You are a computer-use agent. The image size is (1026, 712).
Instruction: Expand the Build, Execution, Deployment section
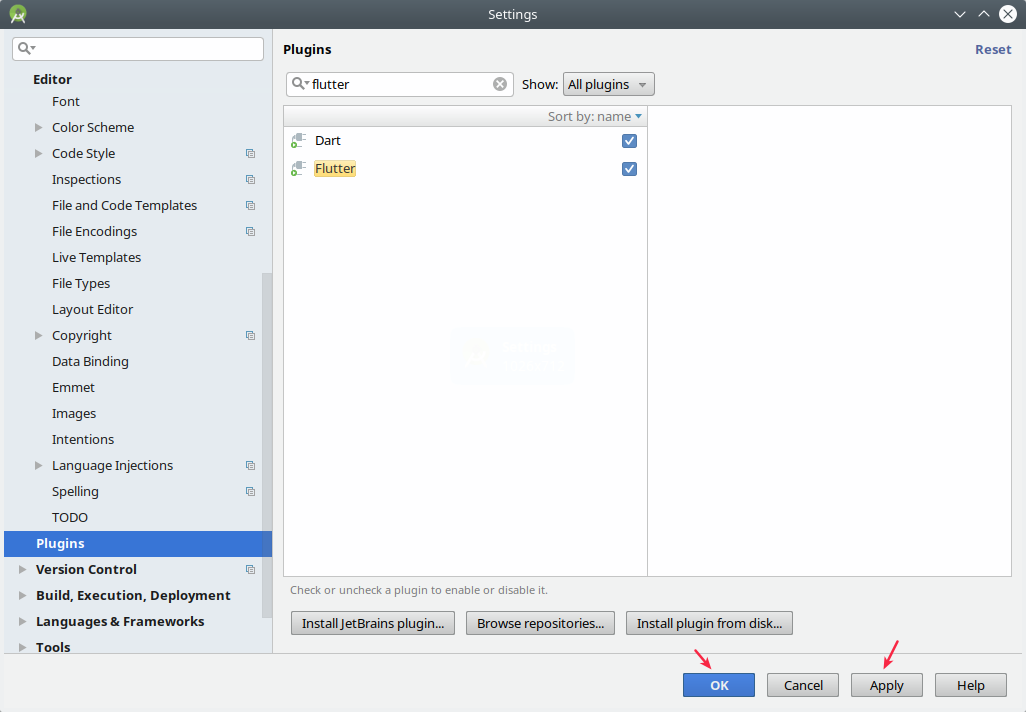point(22,595)
